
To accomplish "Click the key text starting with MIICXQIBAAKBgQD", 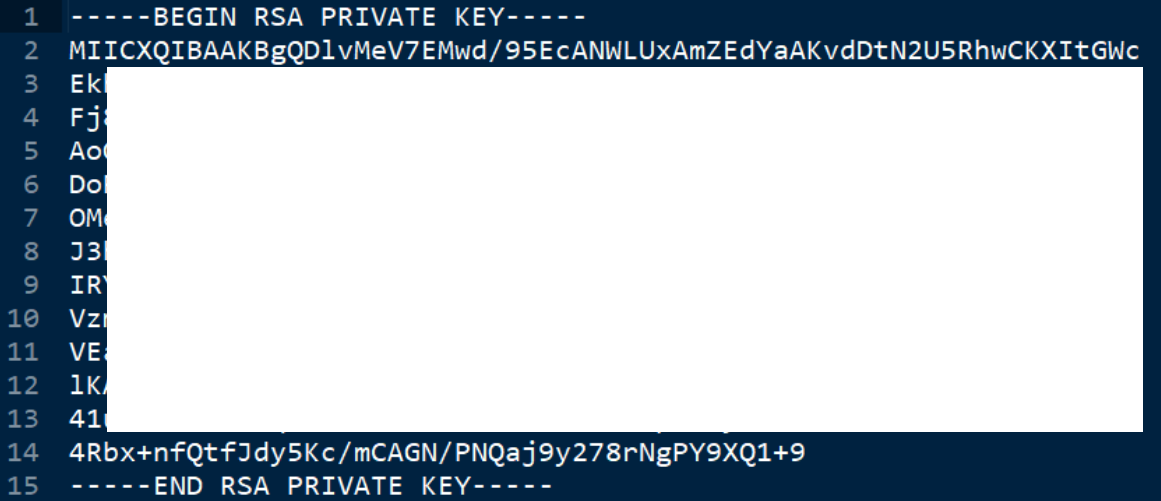I will (604, 51).
